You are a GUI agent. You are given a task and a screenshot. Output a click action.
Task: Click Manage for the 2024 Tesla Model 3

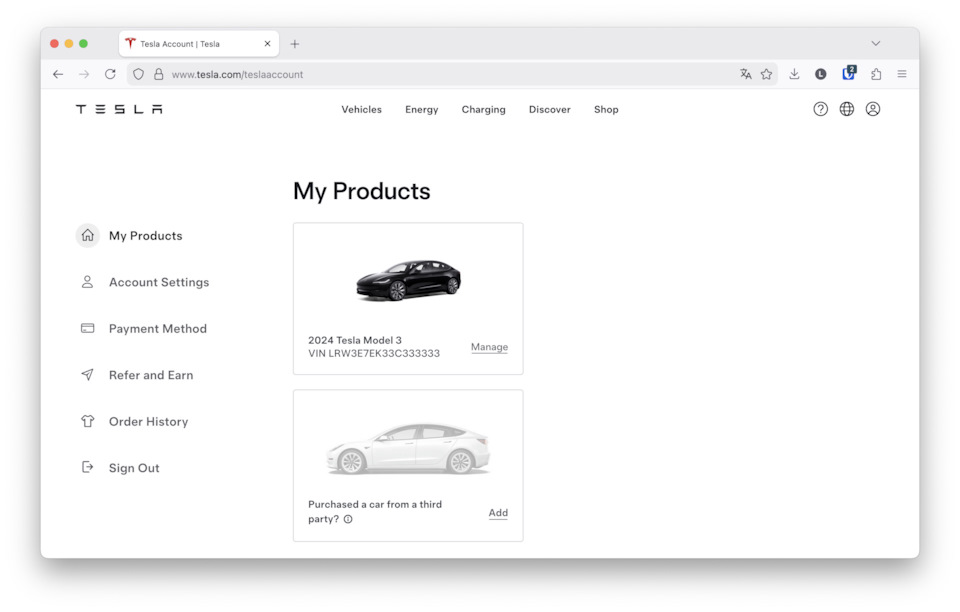point(489,347)
